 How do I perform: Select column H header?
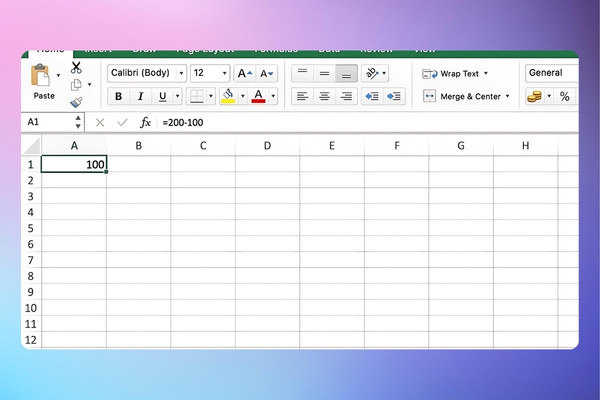tap(526, 146)
